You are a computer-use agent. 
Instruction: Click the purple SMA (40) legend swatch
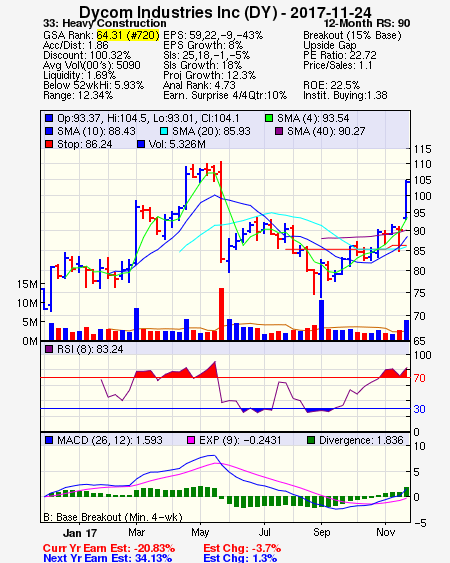pos(279,131)
